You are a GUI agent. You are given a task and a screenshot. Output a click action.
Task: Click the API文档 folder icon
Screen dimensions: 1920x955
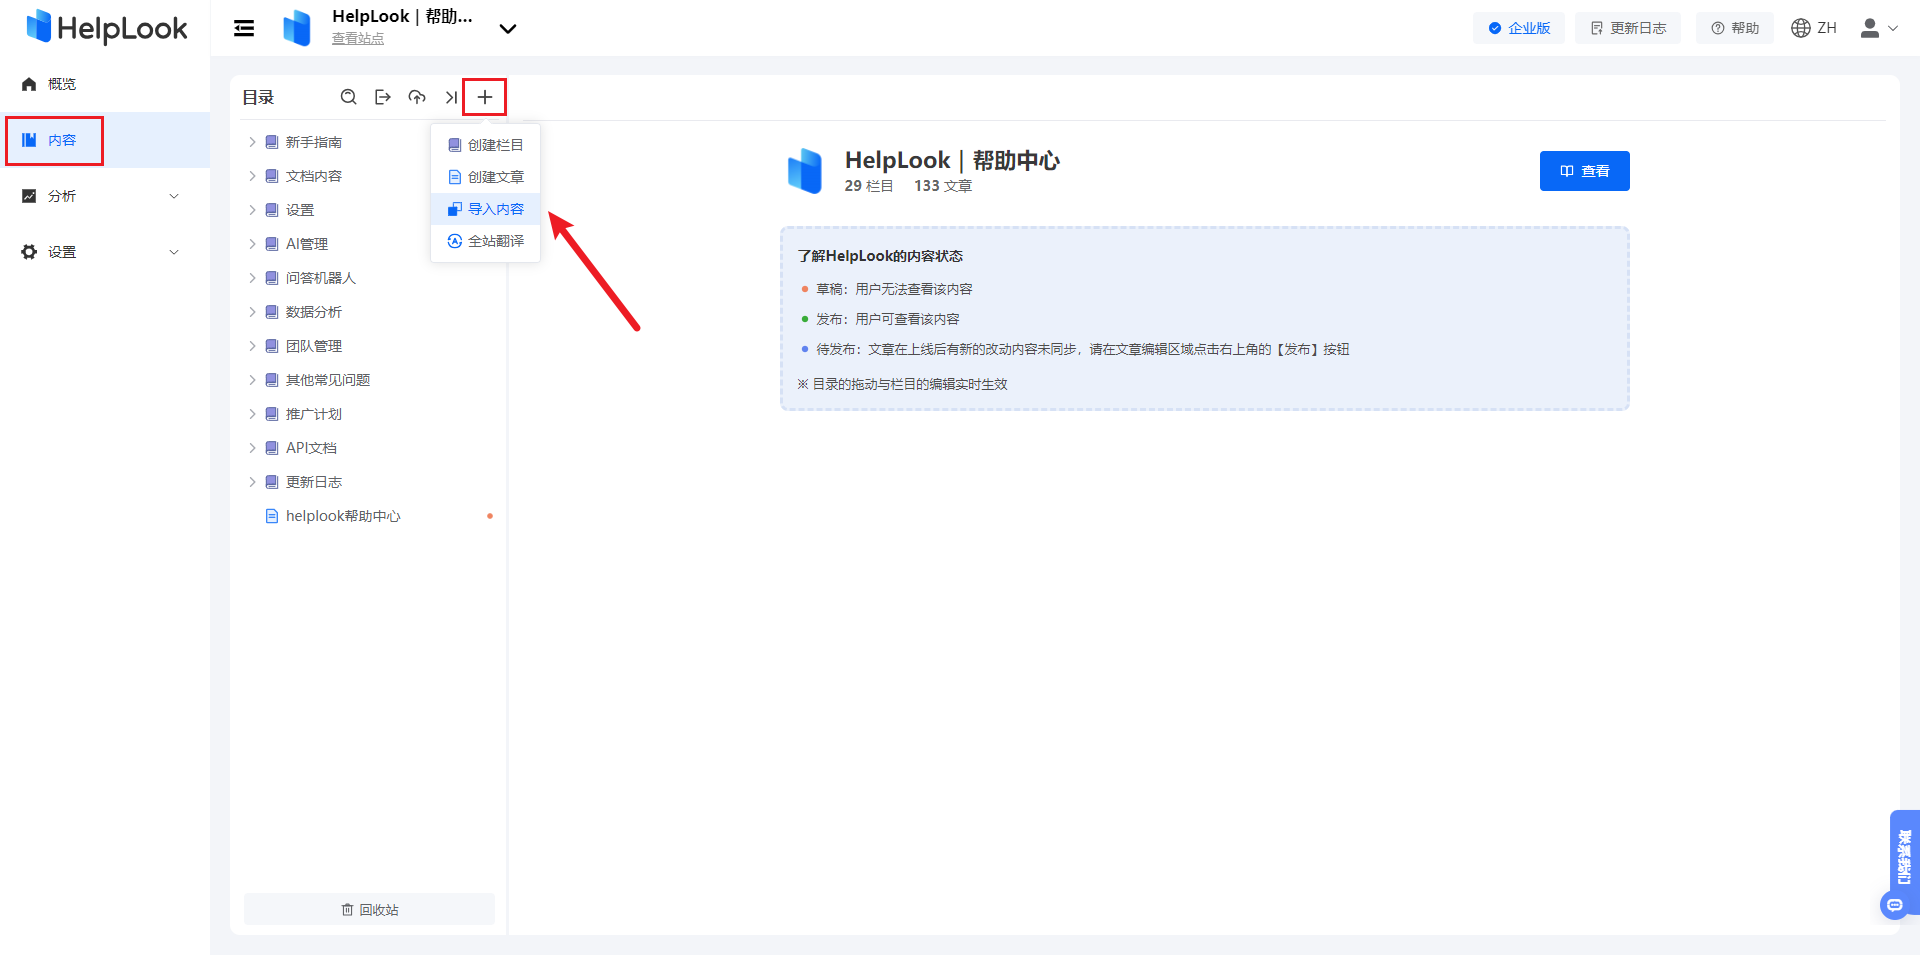pos(271,448)
